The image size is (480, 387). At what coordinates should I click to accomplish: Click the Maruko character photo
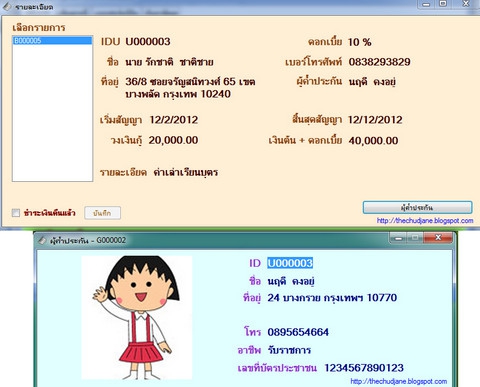(x=137, y=317)
